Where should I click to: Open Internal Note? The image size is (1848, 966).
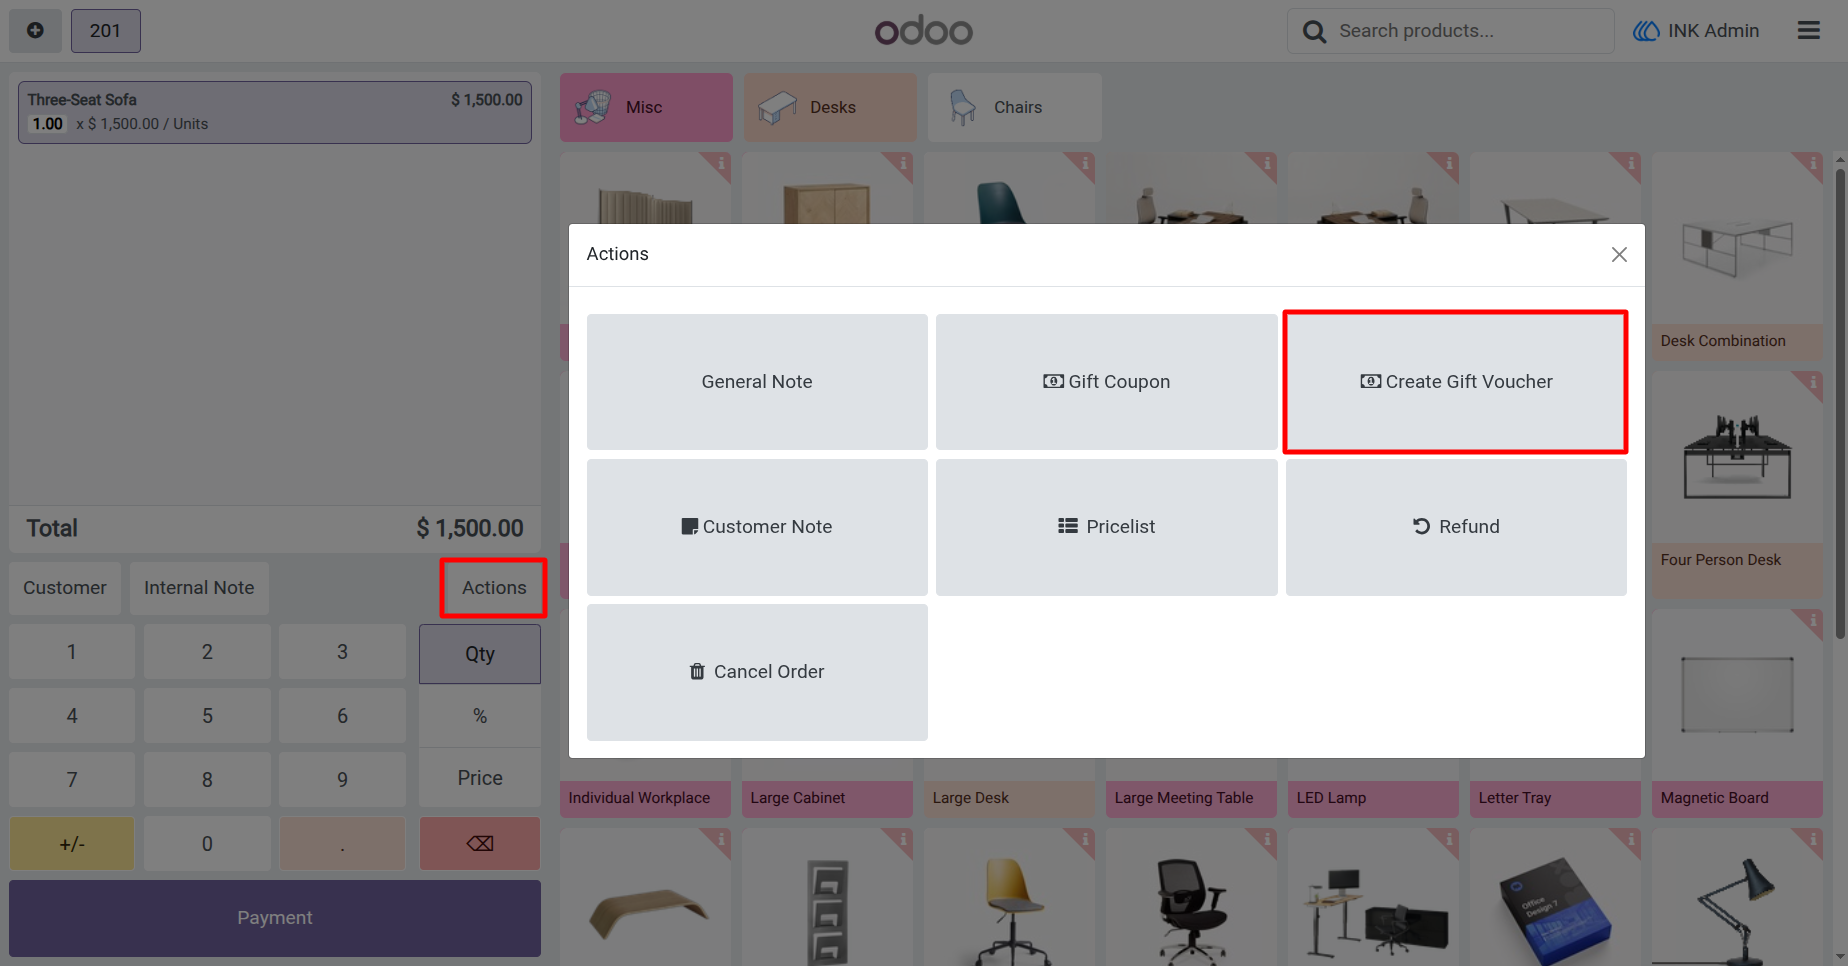(x=199, y=588)
